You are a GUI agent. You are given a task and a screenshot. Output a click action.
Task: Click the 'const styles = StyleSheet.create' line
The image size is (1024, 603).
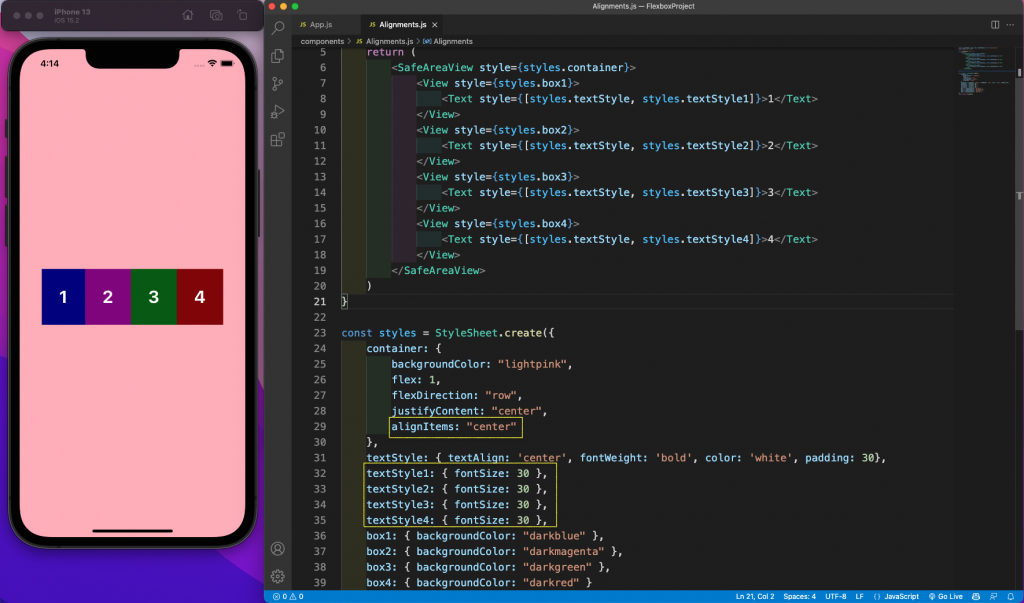click(447, 333)
